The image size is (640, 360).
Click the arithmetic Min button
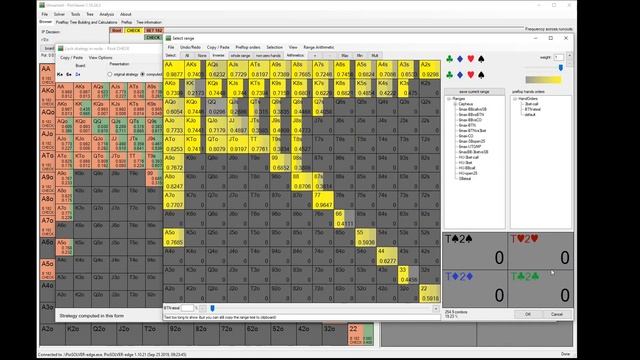pos(360,56)
